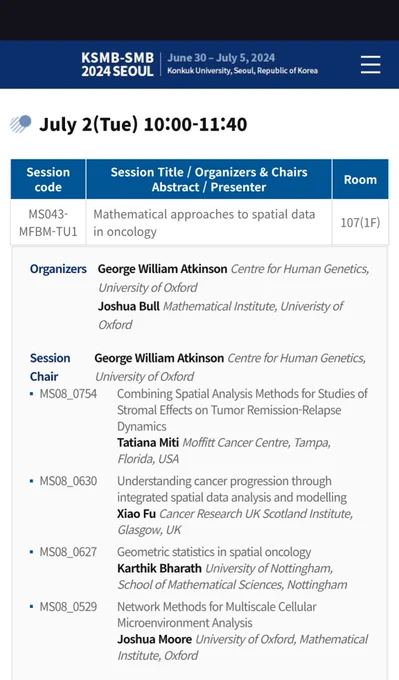Click the KSMB-SMB 2024 SEOUL logo
Viewport: 399px width, 680px height.
[118, 65]
